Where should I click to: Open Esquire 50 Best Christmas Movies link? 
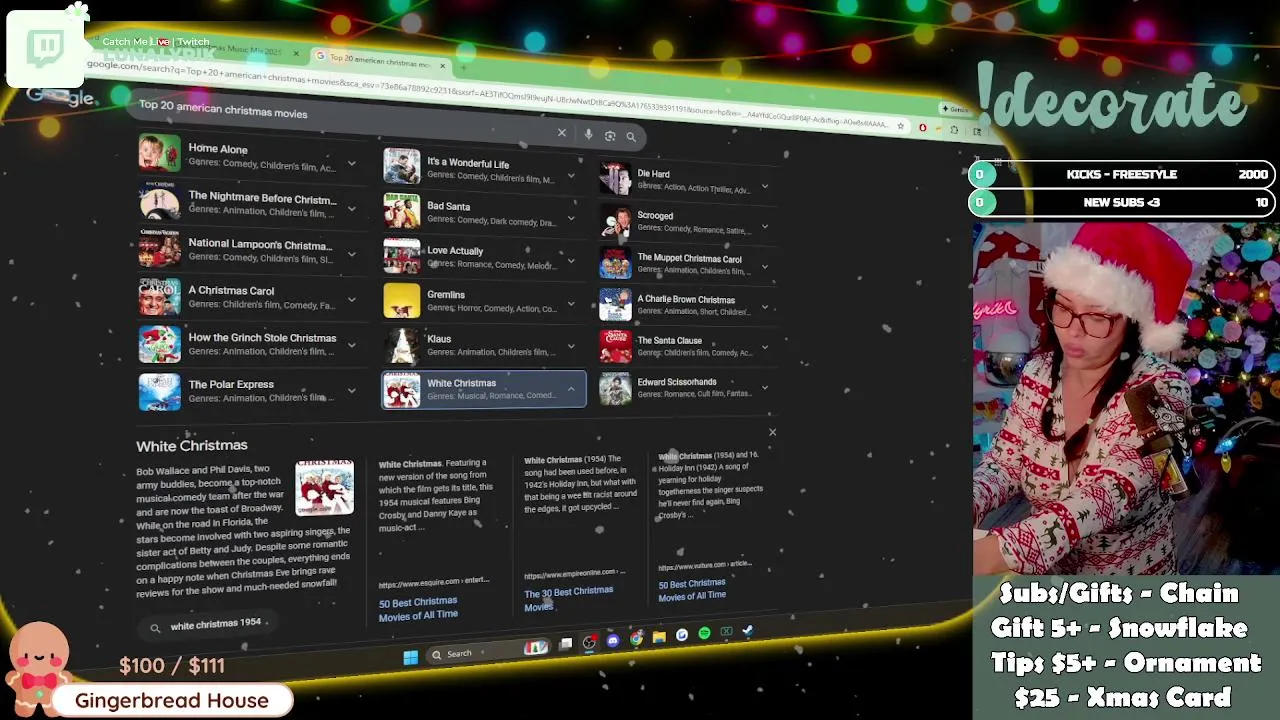tap(418, 608)
